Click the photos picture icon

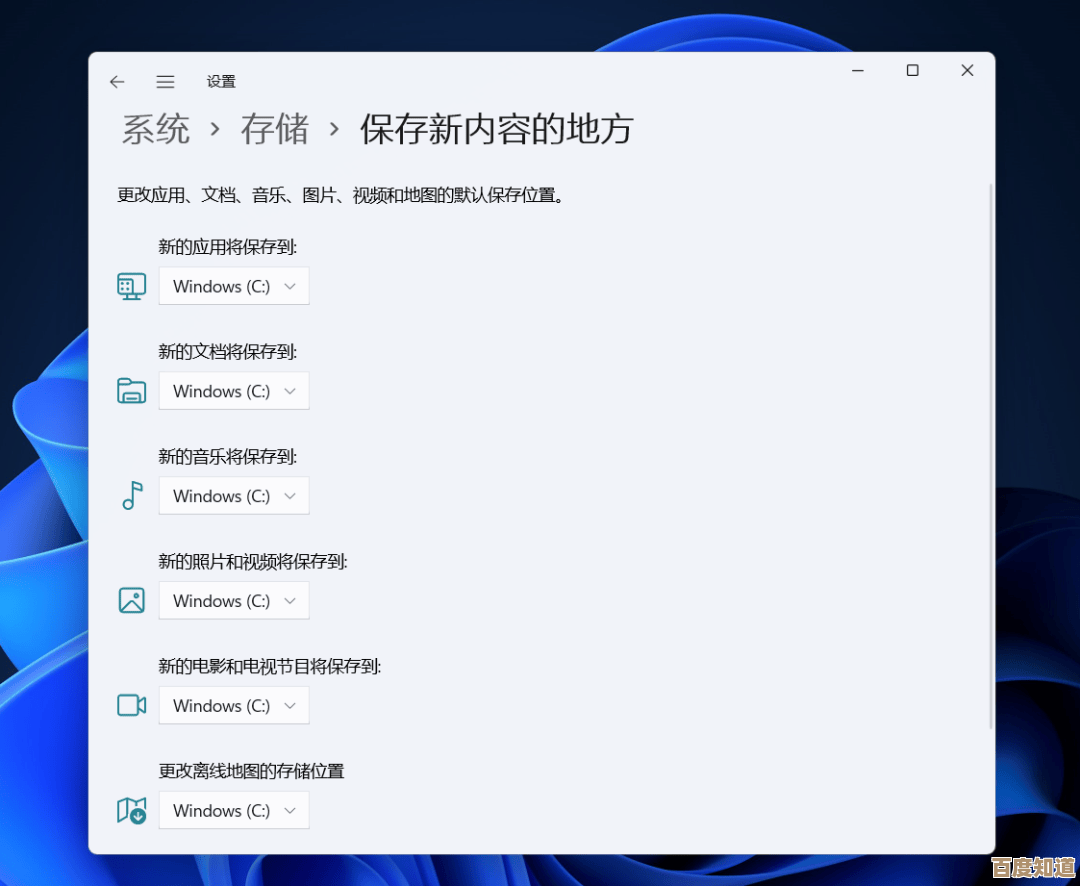[x=131, y=600]
